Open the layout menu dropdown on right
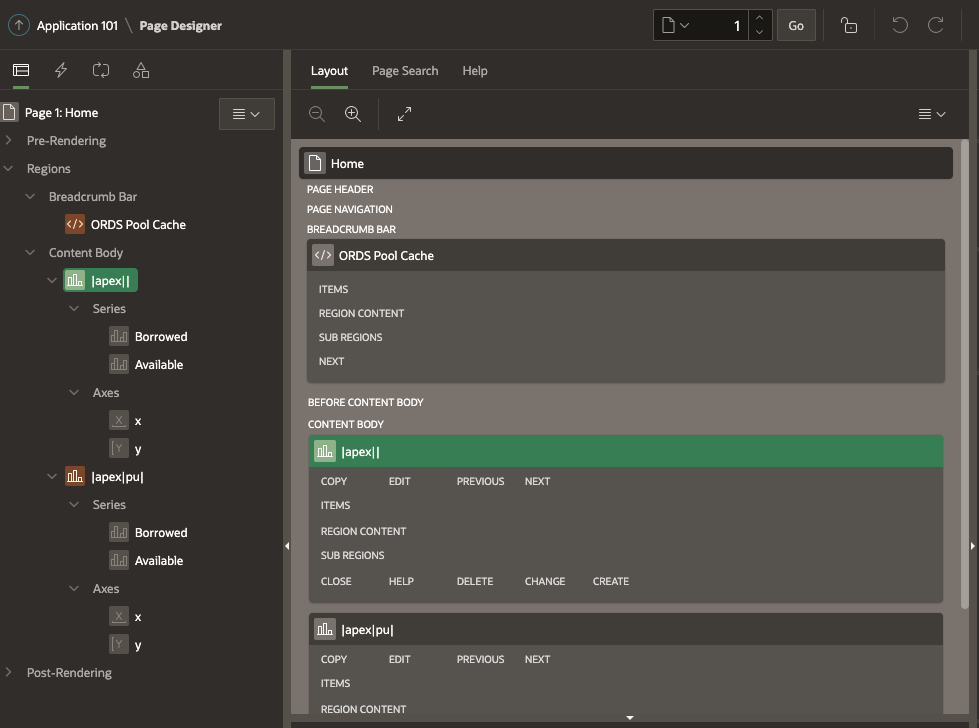Image resolution: width=979 pixels, height=728 pixels. (931, 114)
